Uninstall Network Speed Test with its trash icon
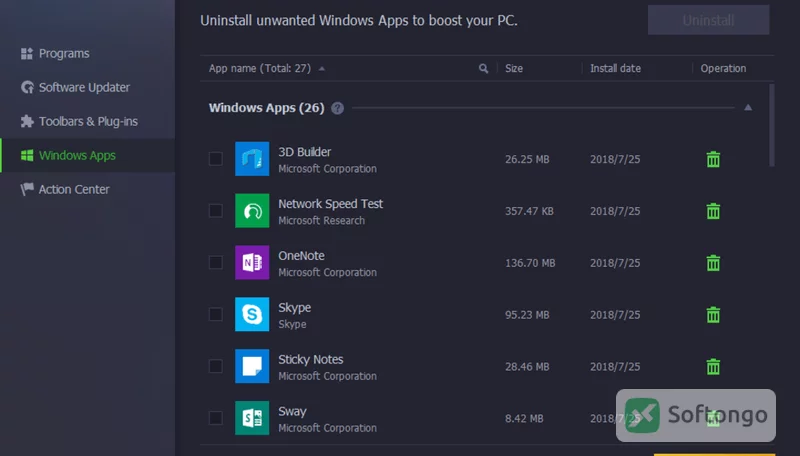Viewport: 800px width, 456px height. pos(713,211)
